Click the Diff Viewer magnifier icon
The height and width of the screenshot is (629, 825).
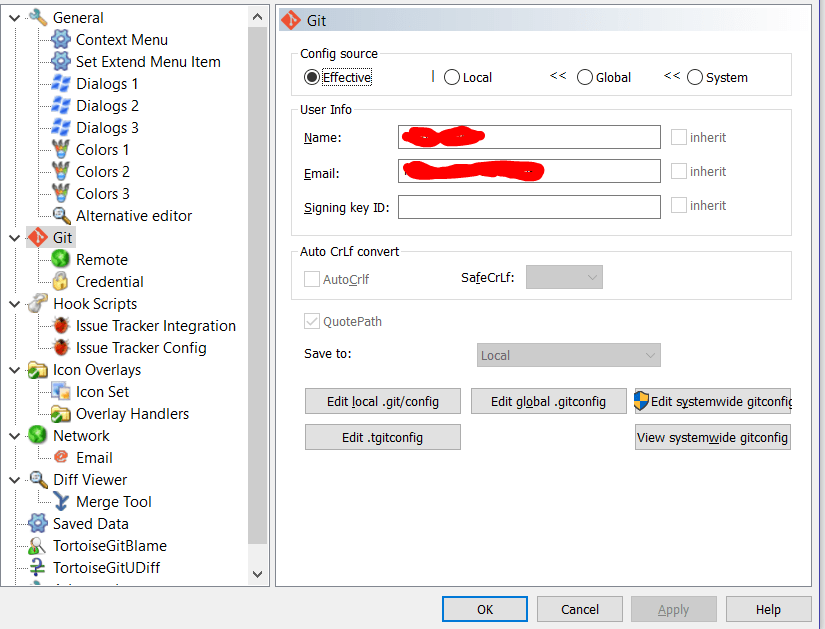[x=38, y=480]
